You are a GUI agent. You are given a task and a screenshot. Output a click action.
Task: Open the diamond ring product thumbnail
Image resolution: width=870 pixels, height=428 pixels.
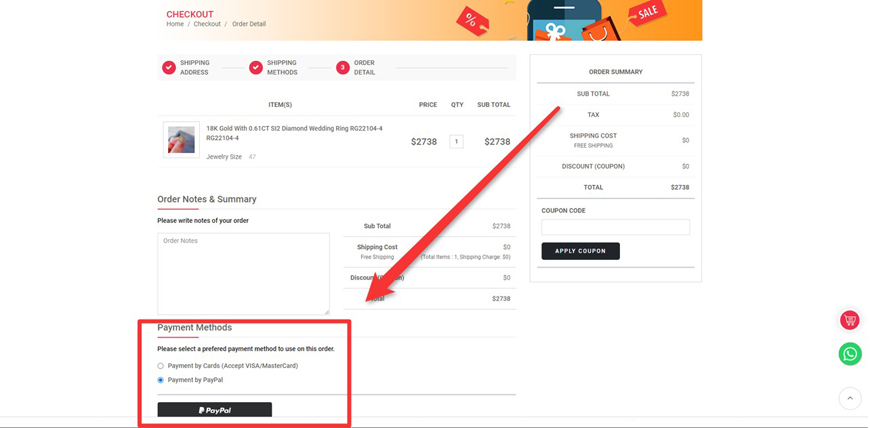pos(181,140)
